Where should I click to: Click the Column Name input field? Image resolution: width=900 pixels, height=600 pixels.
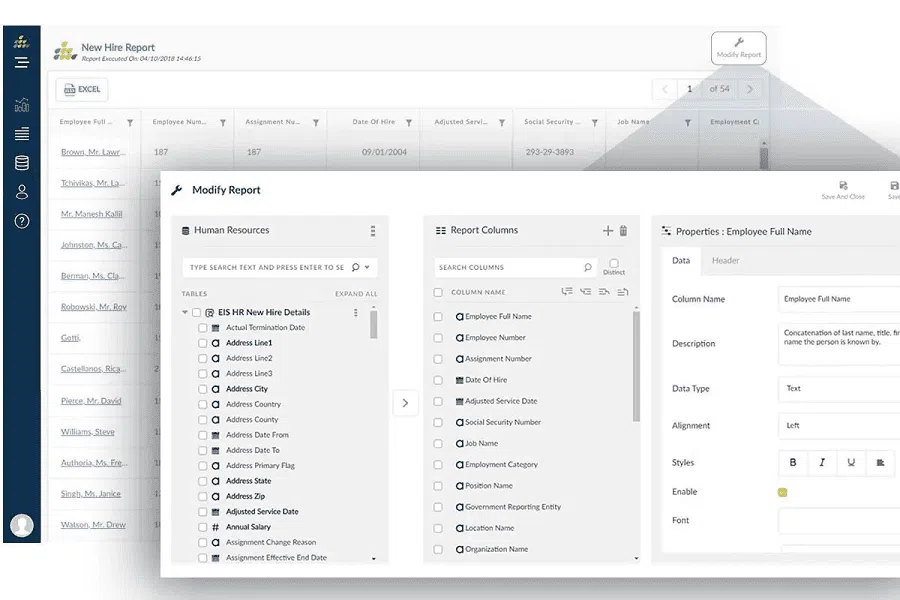tap(839, 299)
